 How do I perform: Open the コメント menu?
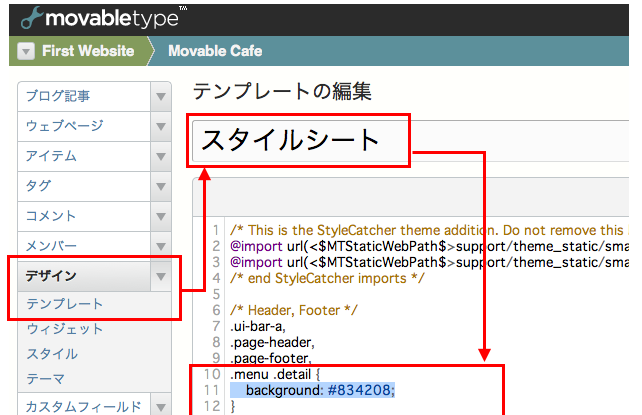click(x=84, y=216)
